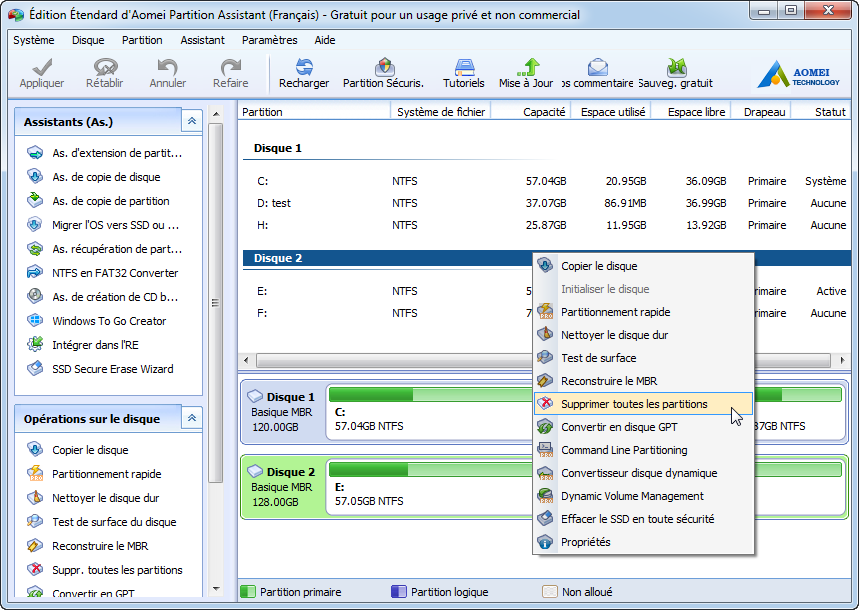Select the D: test partition row
This screenshot has width=859, height=610.
[x=545, y=203]
